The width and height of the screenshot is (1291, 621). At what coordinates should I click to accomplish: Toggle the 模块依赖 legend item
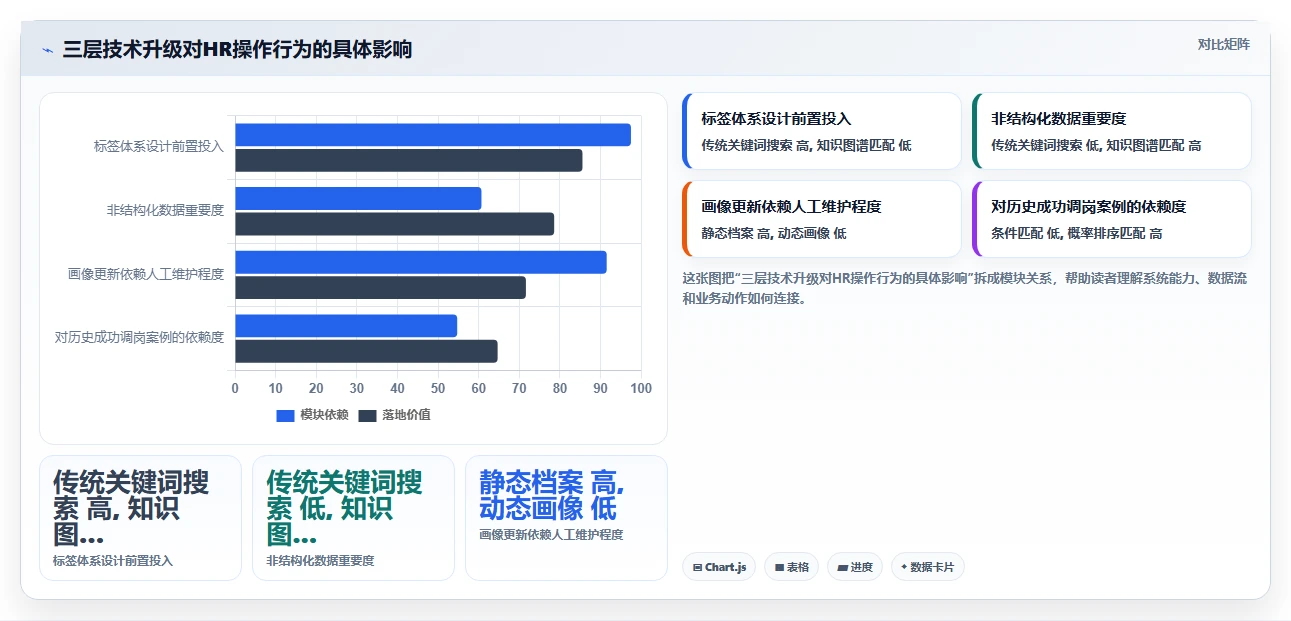(312, 415)
